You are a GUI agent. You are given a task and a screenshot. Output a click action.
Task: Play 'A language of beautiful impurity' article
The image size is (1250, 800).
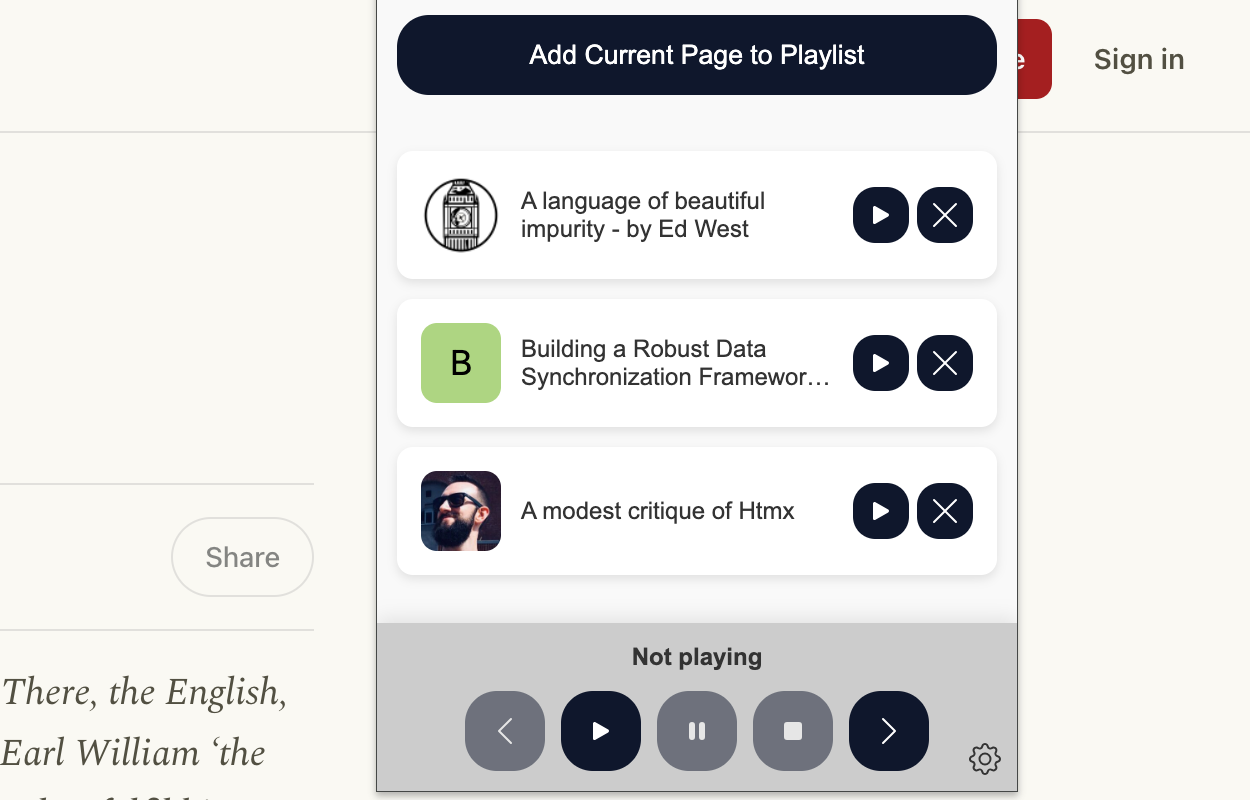[x=881, y=214]
